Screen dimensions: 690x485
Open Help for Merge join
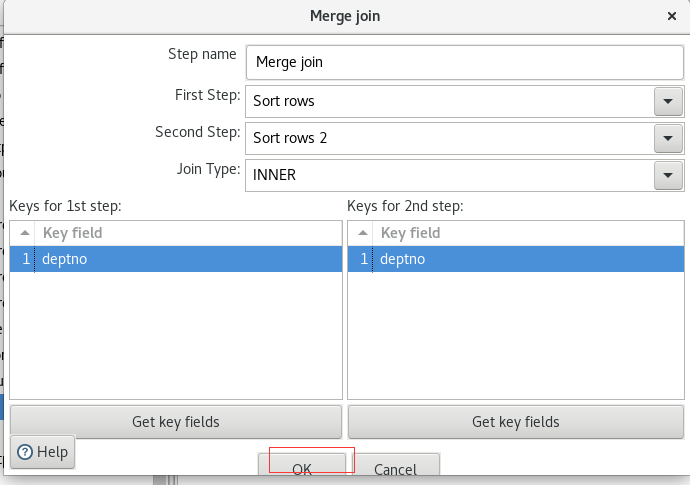point(43,452)
